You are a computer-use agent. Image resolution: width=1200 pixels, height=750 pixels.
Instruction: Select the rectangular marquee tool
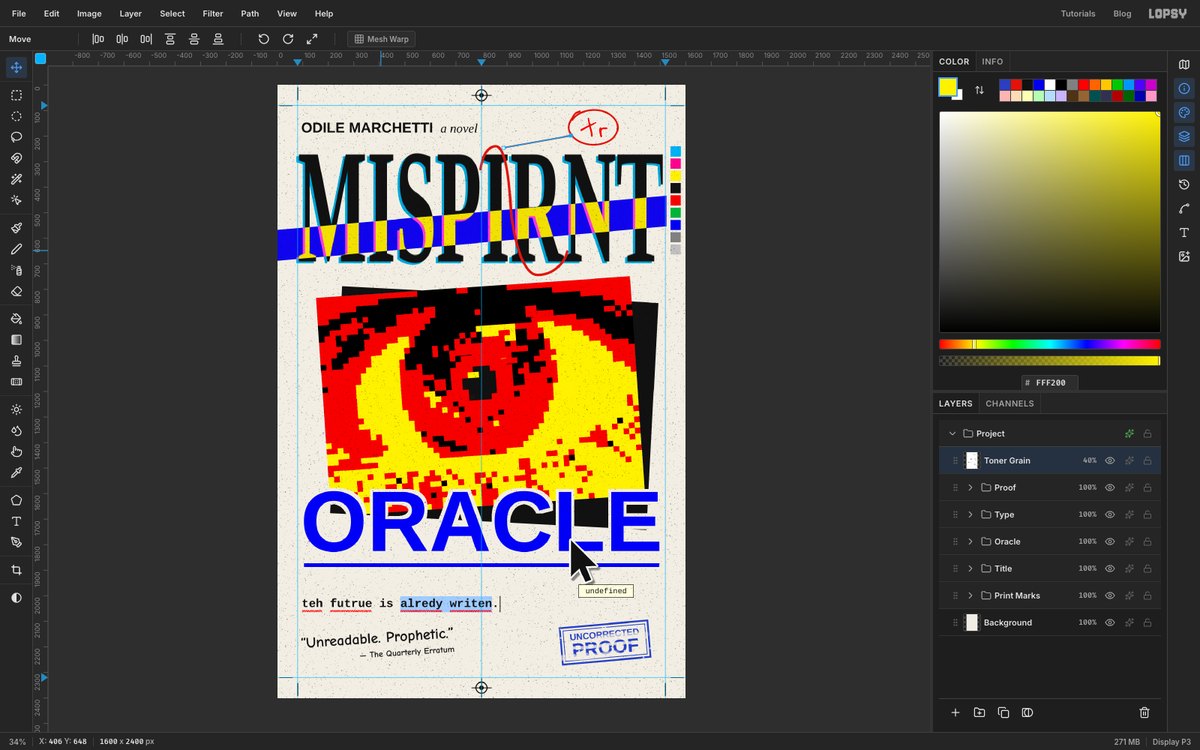click(x=16, y=95)
